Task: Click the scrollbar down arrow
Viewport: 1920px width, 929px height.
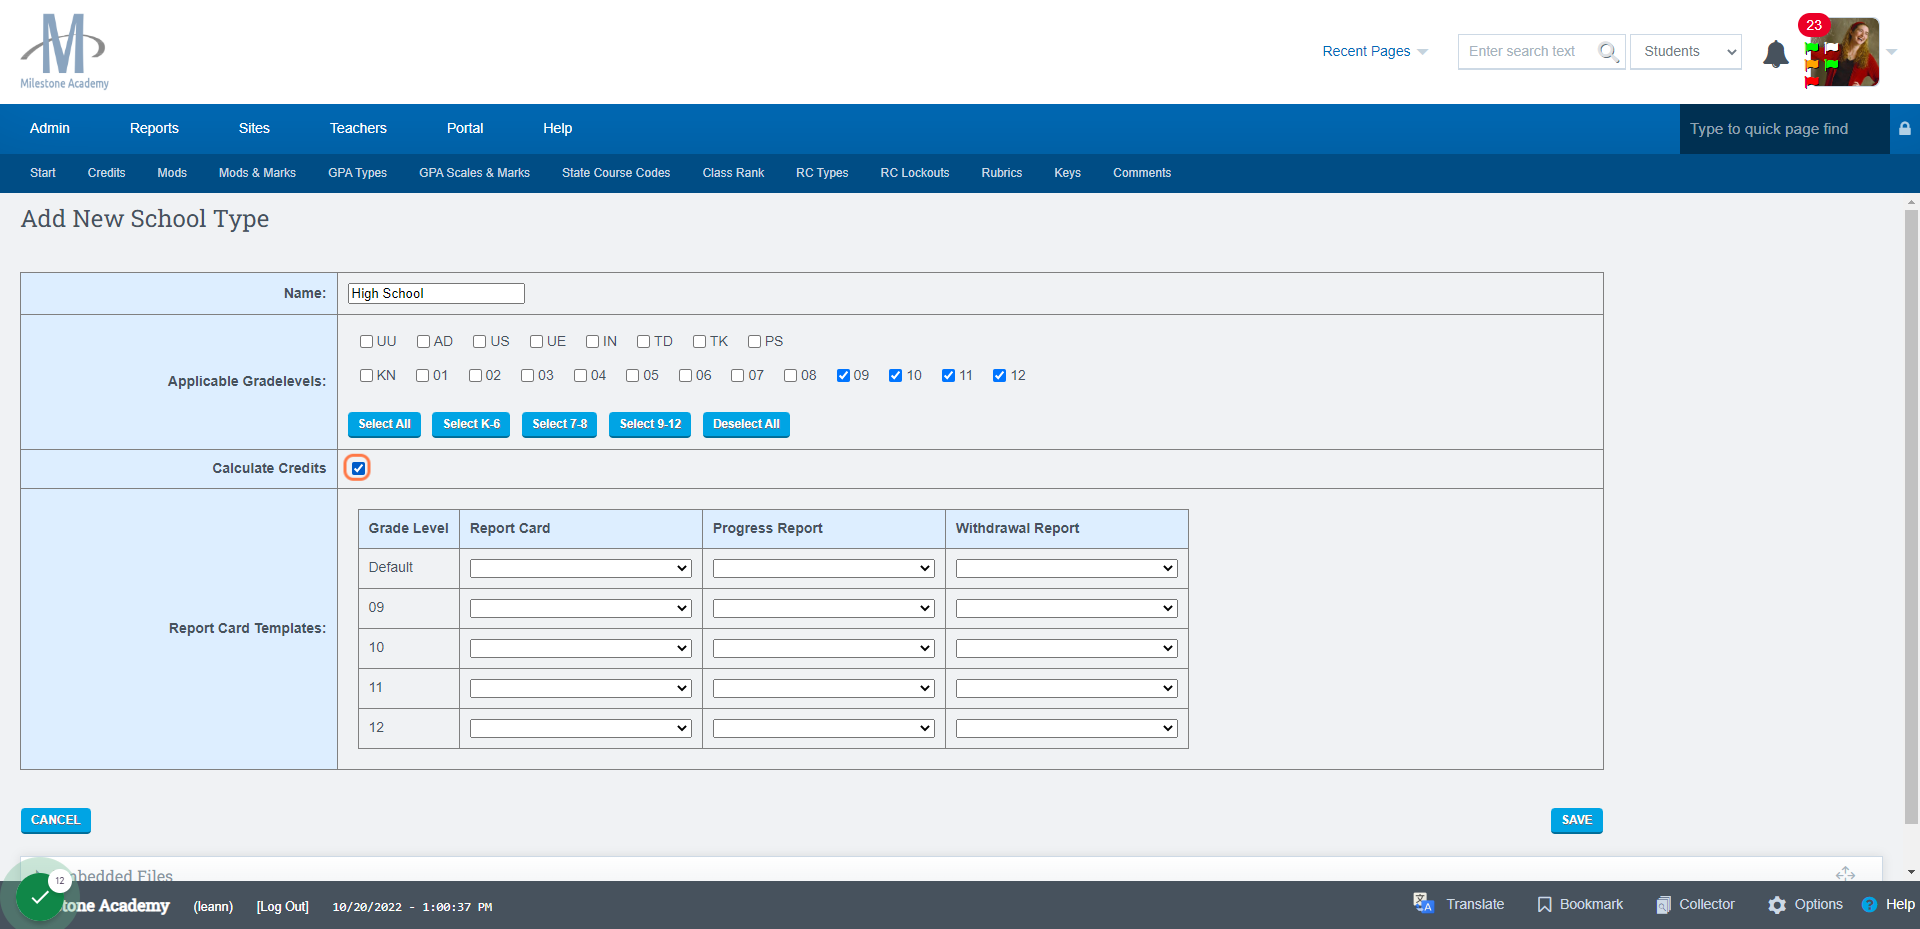Action: click(x=1911, y=872)
